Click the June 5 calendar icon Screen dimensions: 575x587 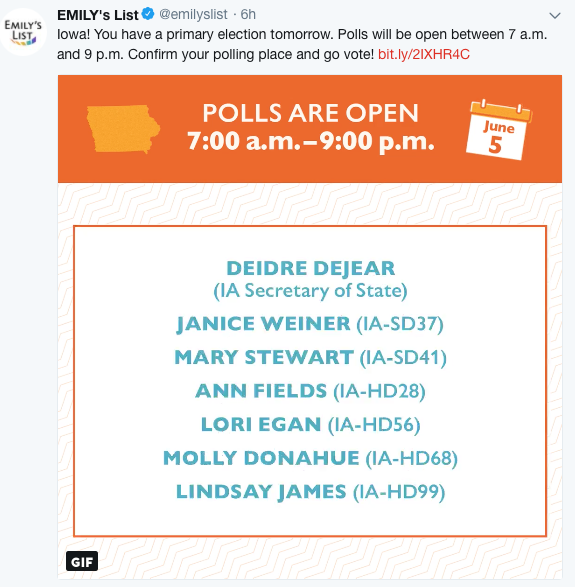tap(498, 130)
